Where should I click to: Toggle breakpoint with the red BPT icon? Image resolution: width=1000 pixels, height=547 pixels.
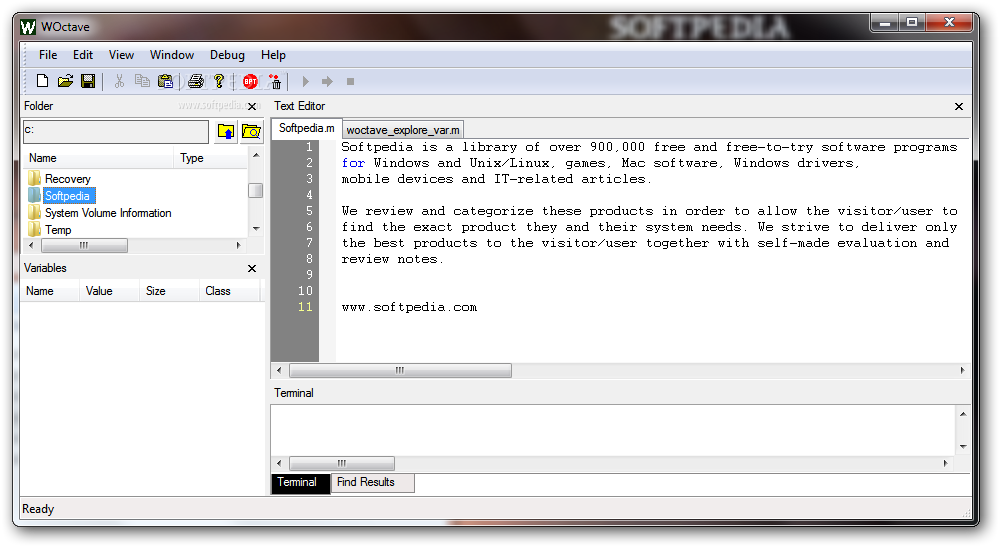click(250, 81)
